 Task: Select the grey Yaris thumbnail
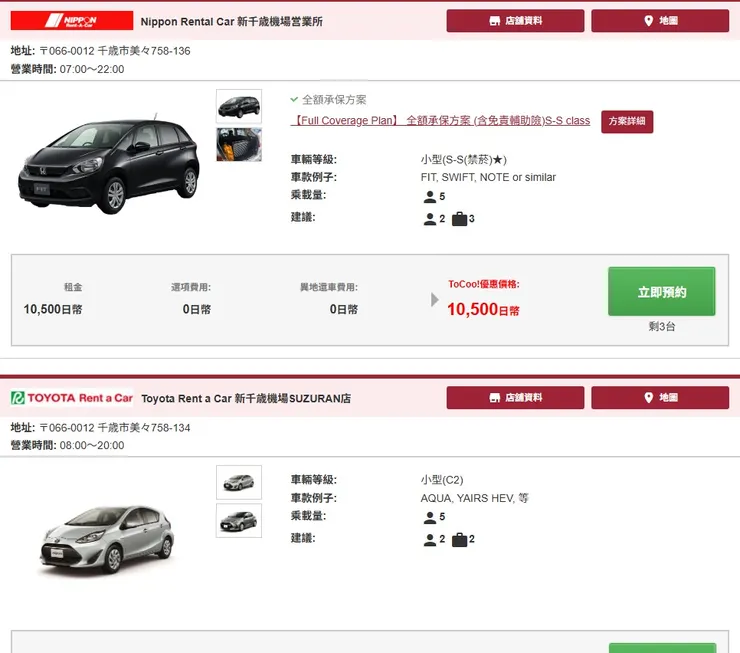pos(239,520)
